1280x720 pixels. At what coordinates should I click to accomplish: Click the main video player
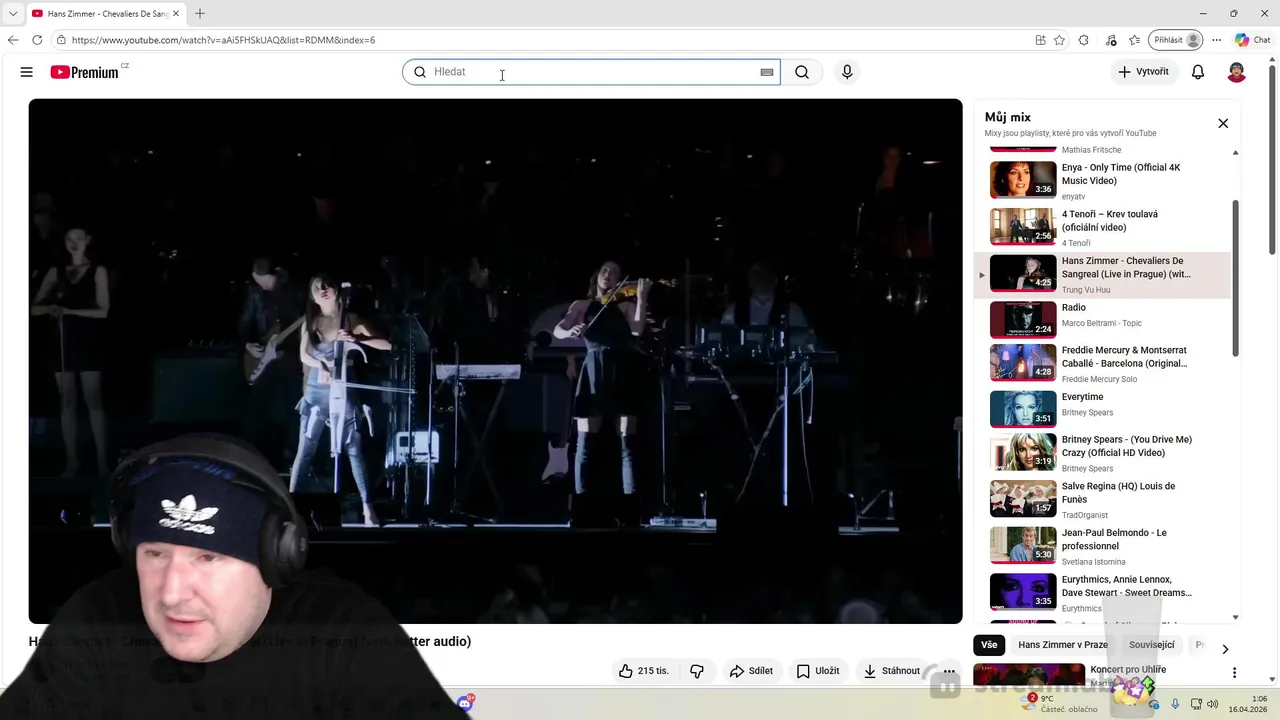[495, 361]
